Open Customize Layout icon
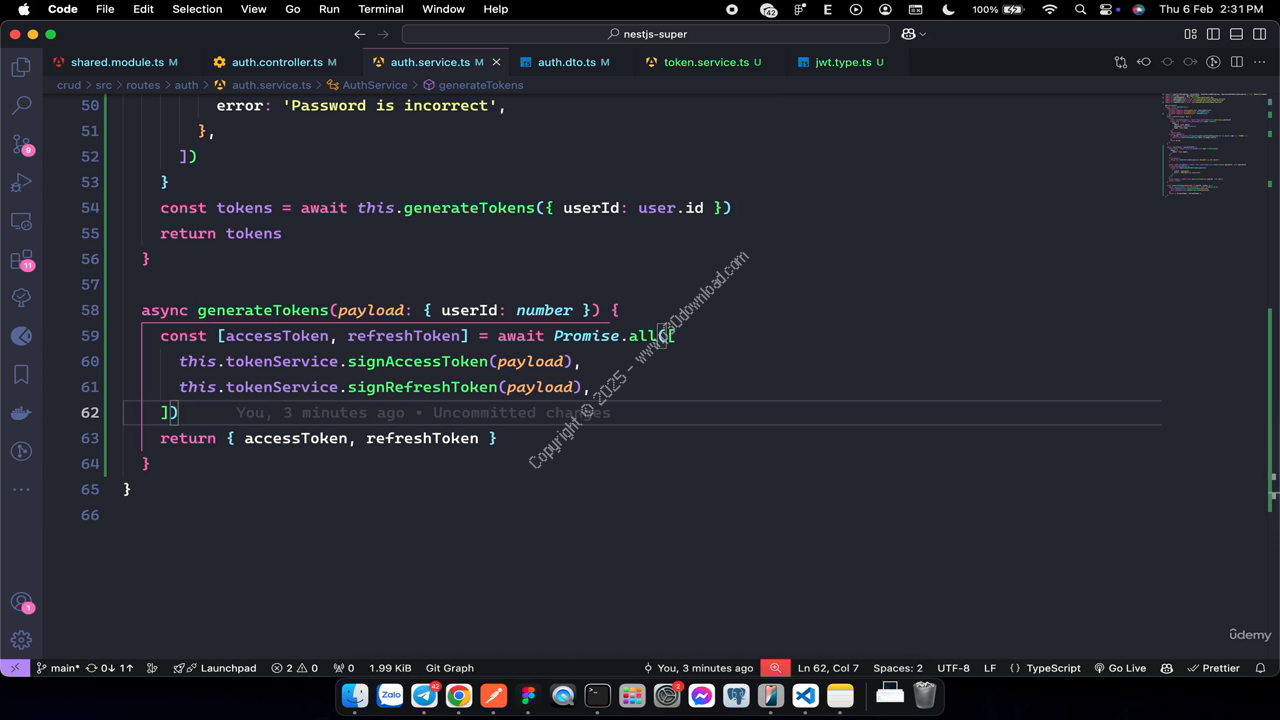 pyautogui.click(x=1191, y=34)
